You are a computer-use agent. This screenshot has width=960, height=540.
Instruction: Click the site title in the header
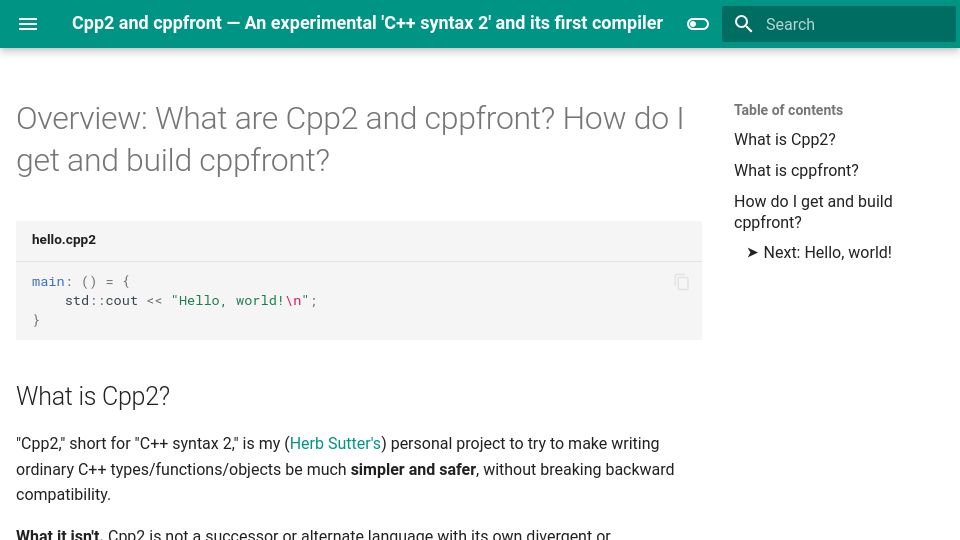[x=367, y=23]
